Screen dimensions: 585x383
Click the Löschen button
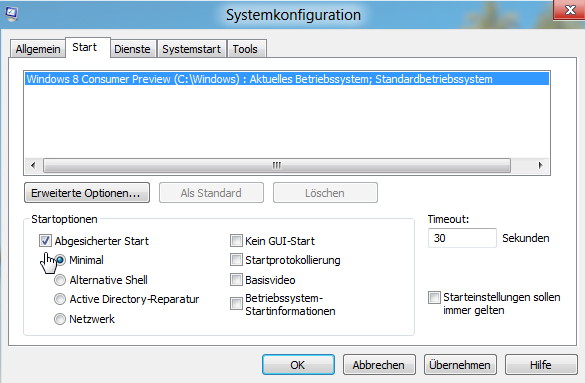click(x=325, y=193)
